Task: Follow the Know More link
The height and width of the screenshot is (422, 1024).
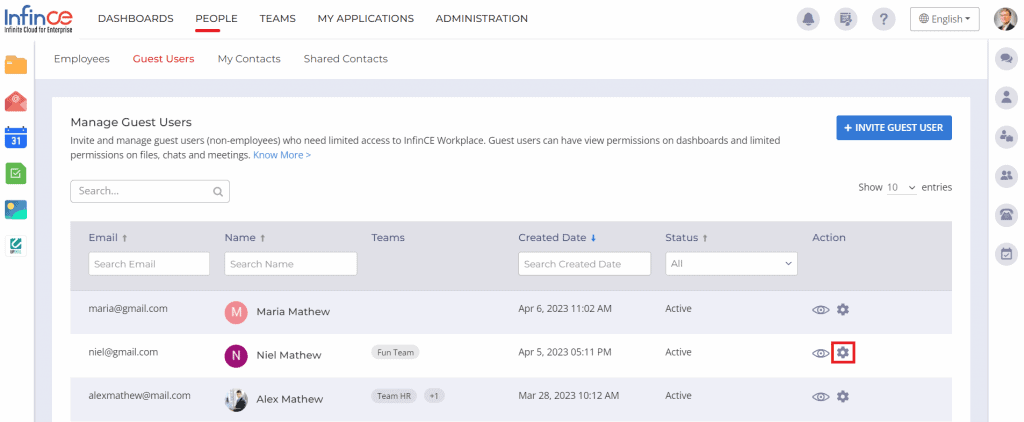Action: point(281,155)
